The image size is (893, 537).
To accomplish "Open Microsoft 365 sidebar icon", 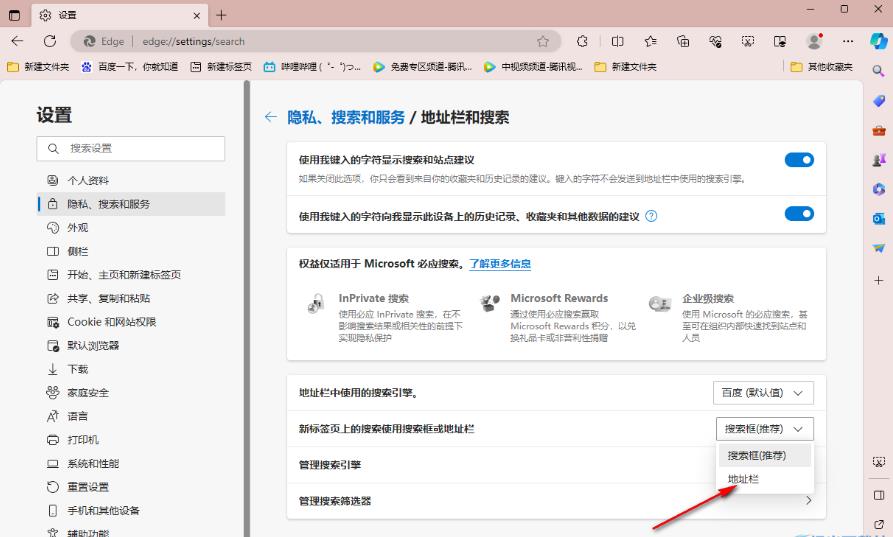I will point(879,189).
